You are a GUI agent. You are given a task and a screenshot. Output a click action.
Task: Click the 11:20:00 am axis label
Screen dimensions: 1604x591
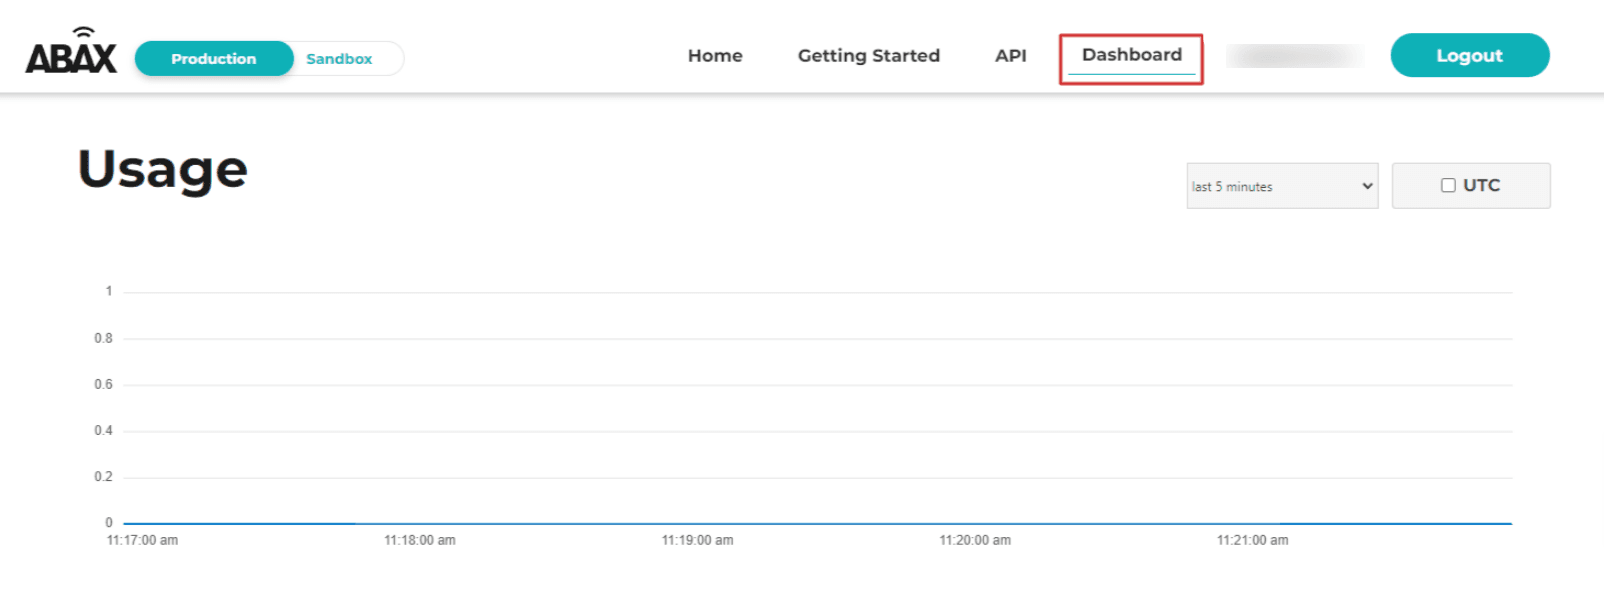coord(975,540)
